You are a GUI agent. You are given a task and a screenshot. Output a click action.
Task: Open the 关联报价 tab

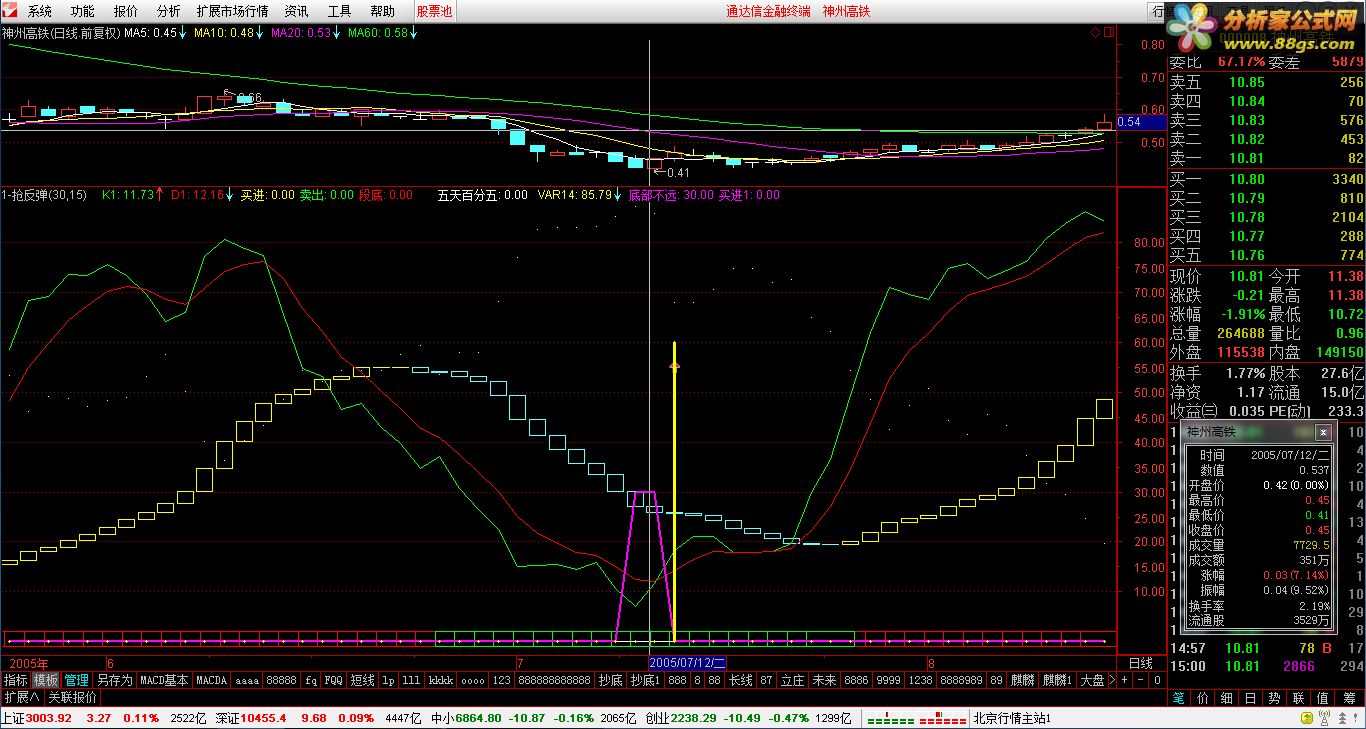point(72,697)
